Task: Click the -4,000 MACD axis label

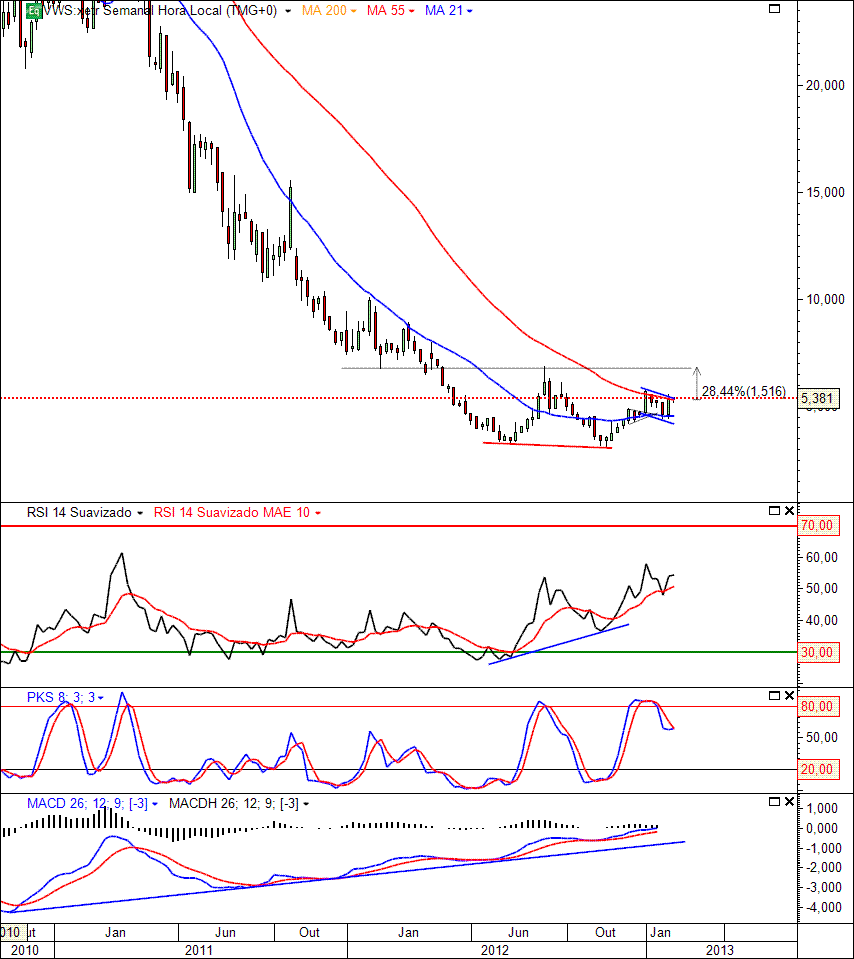Action: 823,907
